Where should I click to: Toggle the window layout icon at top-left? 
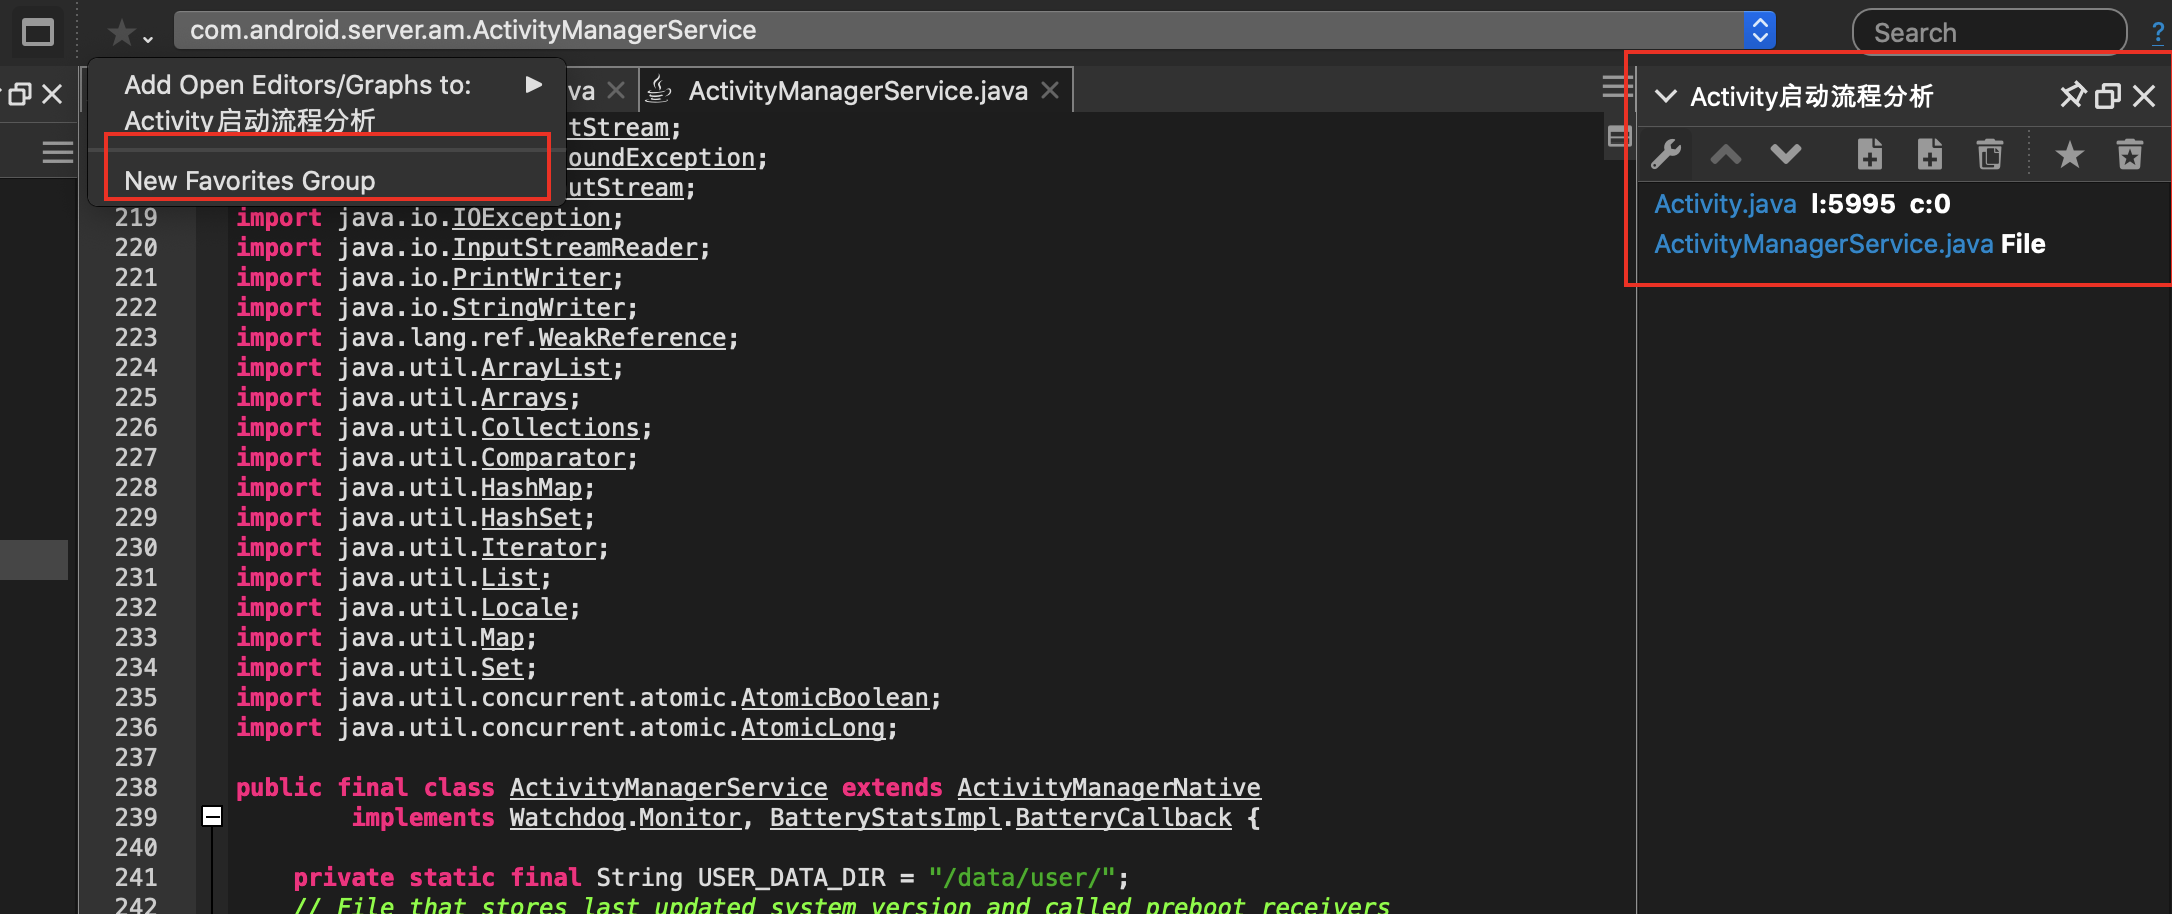(x=38, y=33)
